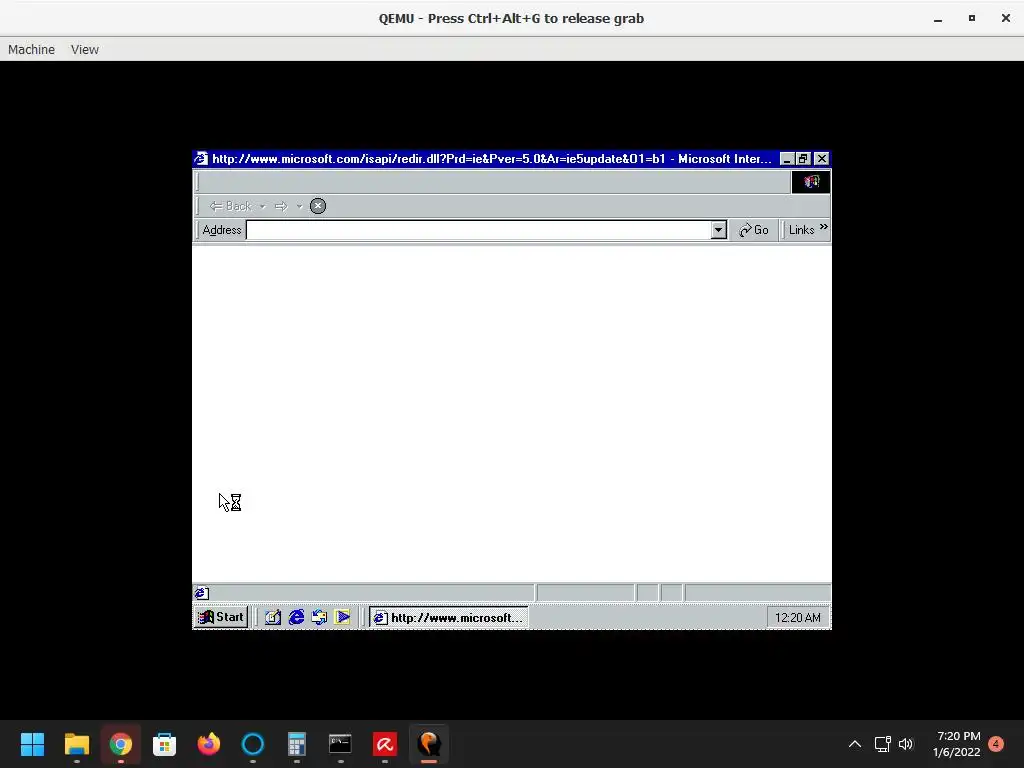Click inside the Address input field
The width and height of the screenshot is (1024, 768).
click(479, 230)
